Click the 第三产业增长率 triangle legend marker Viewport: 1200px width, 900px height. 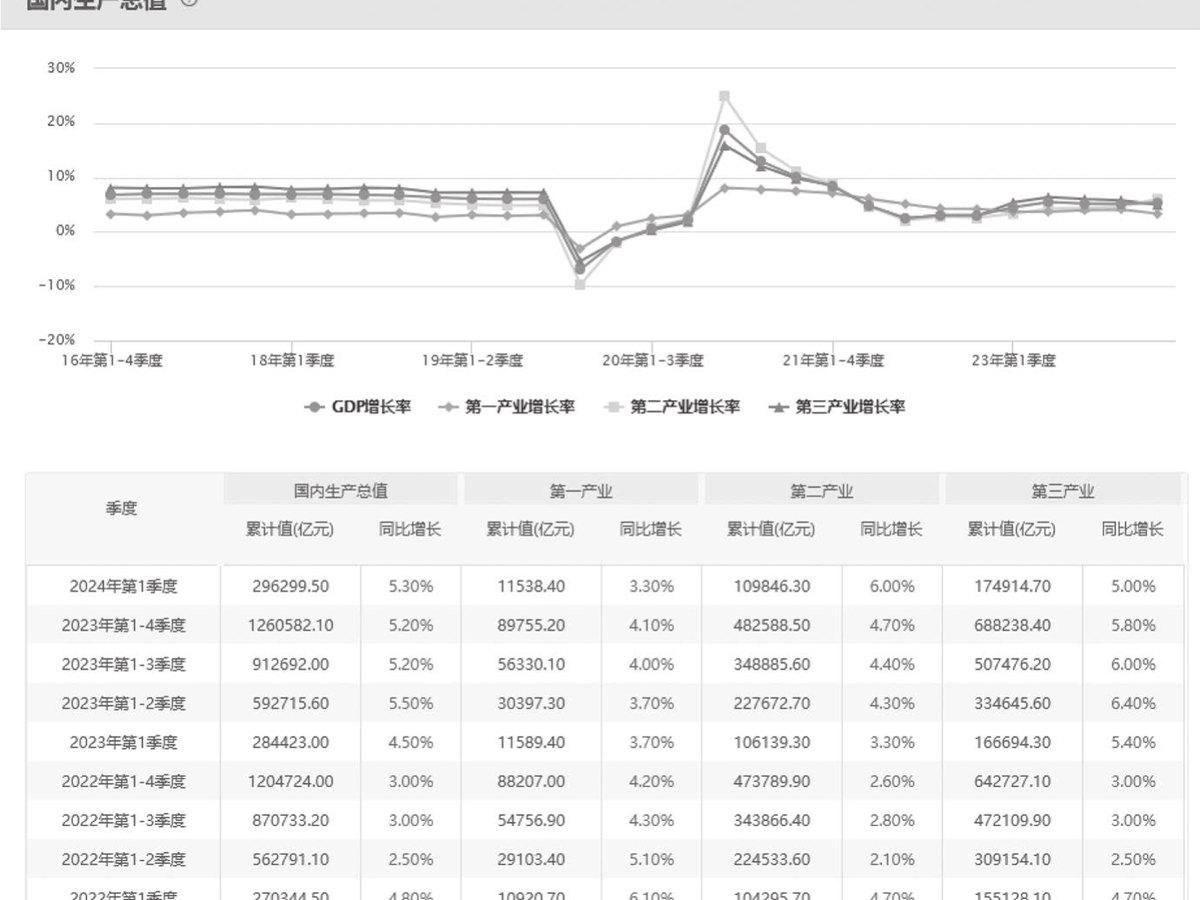coord(779,407)
